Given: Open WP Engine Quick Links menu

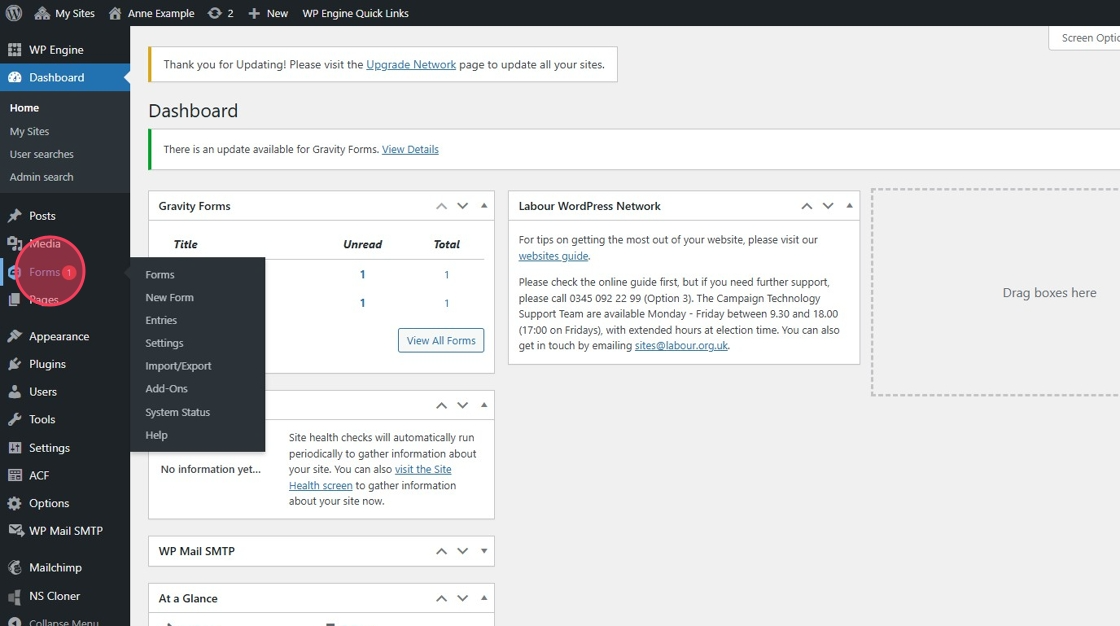Looking at the screenshot, I should pyautogui.click(x=355, y=13).
